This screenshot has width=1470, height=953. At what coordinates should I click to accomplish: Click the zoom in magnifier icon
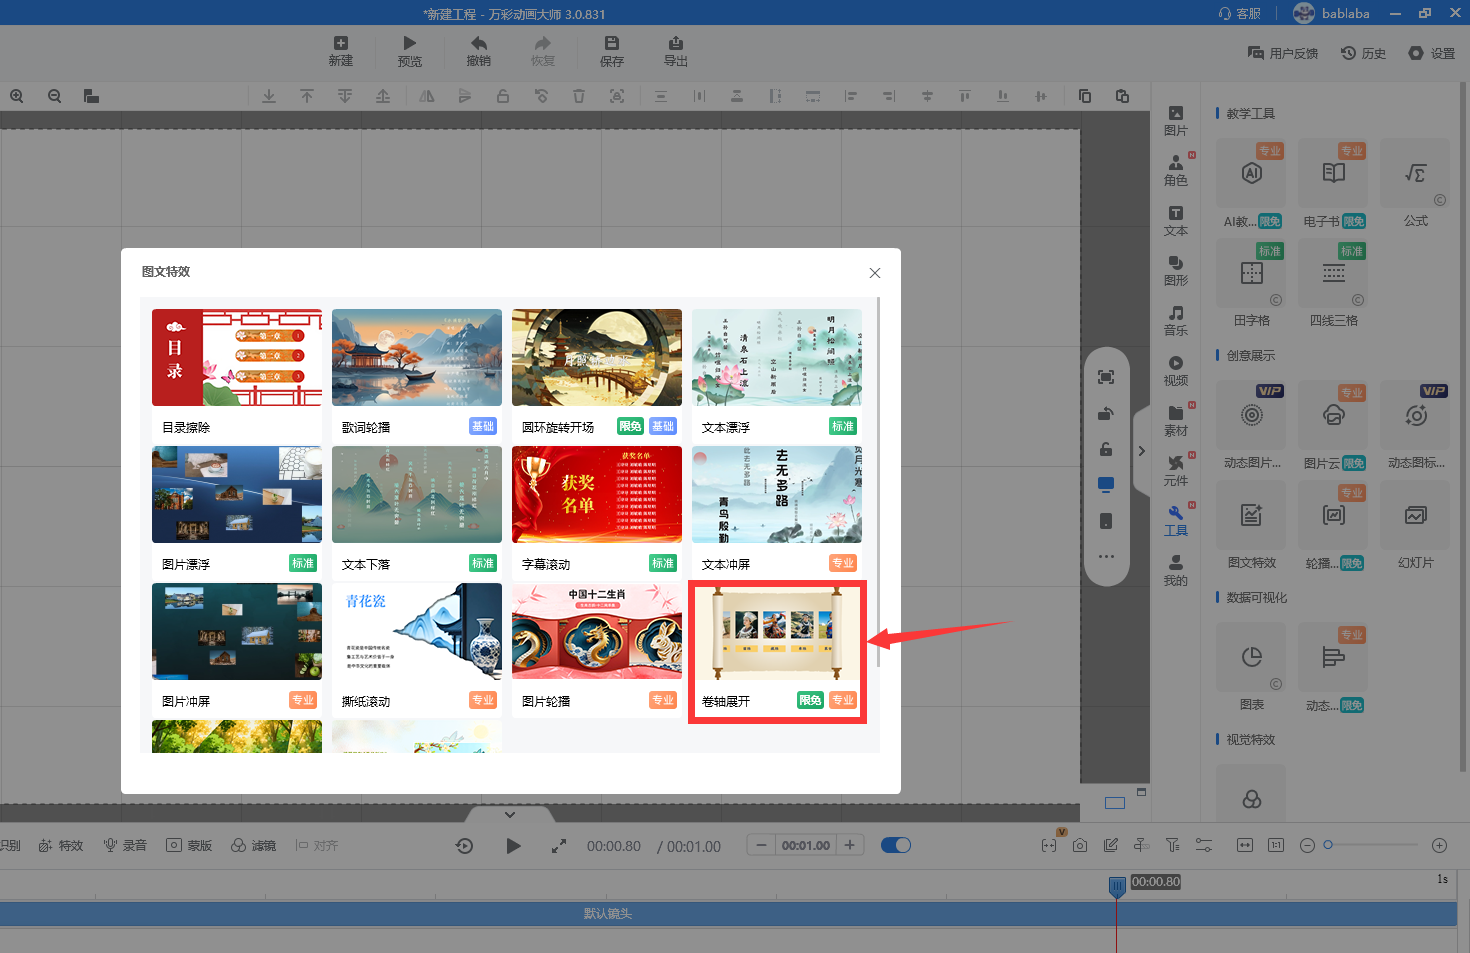tap(17, 96)
